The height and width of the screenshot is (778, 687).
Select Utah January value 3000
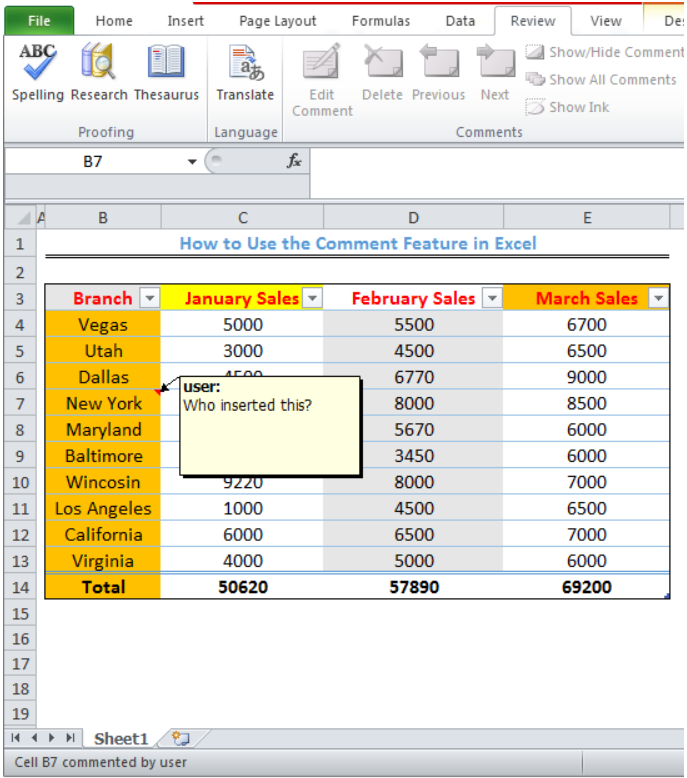pos(243,351)
